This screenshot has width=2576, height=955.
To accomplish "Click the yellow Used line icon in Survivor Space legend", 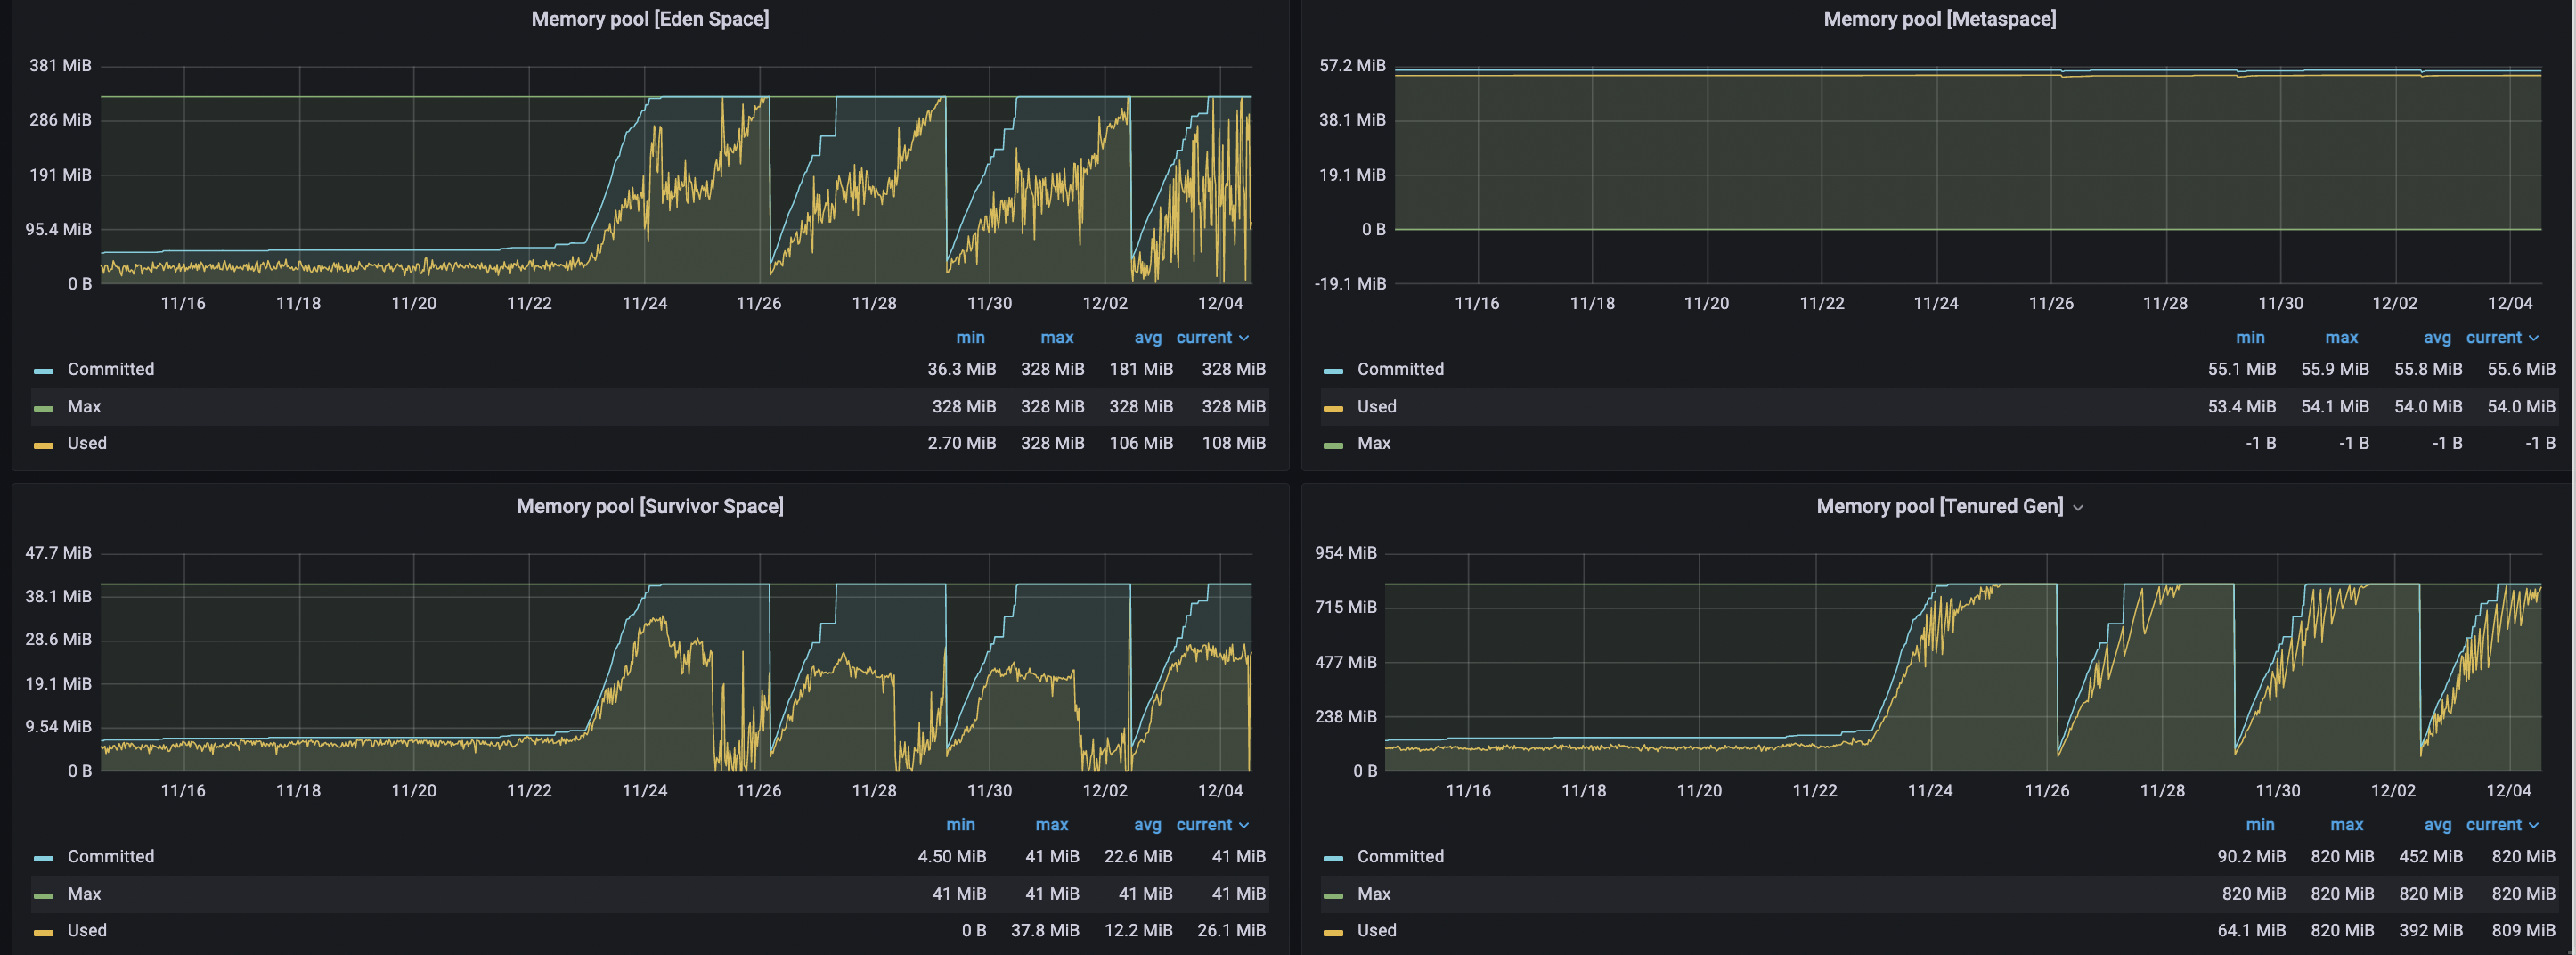I will tap(43, 930).
